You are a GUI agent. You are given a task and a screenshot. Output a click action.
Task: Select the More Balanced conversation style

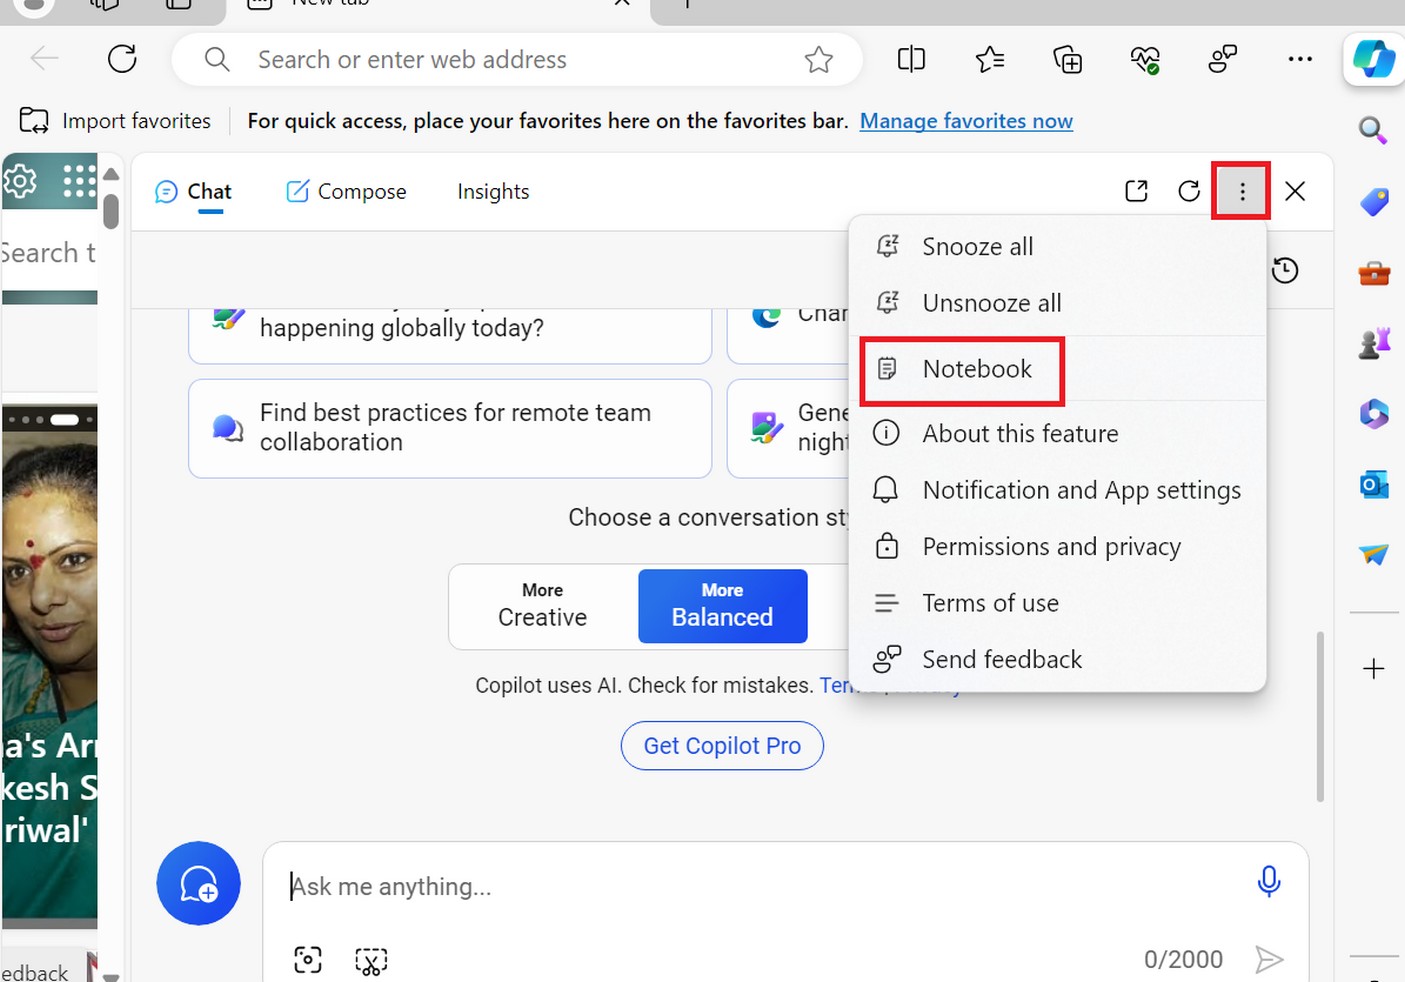point(722,606)
